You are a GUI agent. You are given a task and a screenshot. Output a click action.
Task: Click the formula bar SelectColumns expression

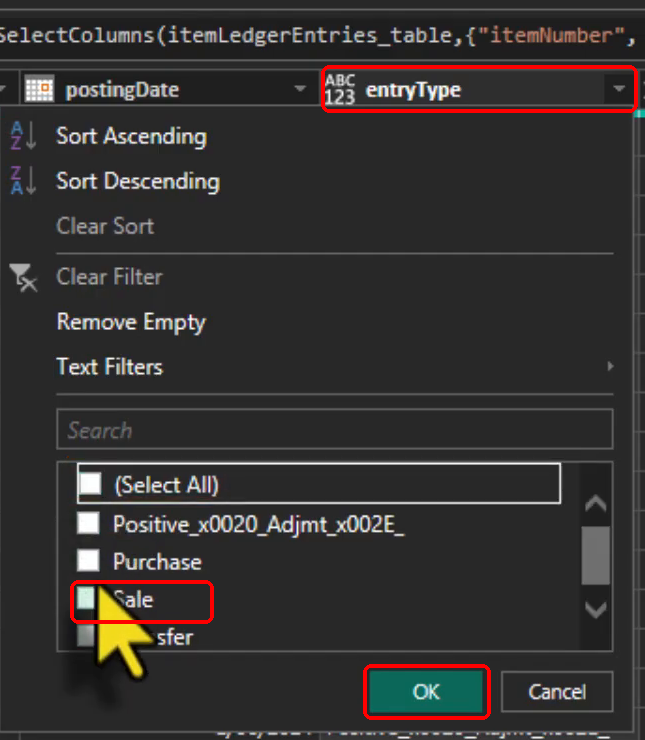pyautogui.click(x=317, y=36)
